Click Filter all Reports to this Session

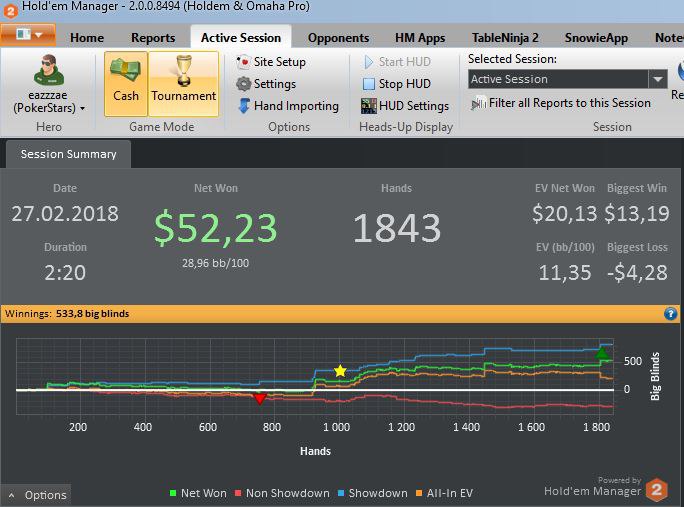pyautogui.click(x=561, y=103)
